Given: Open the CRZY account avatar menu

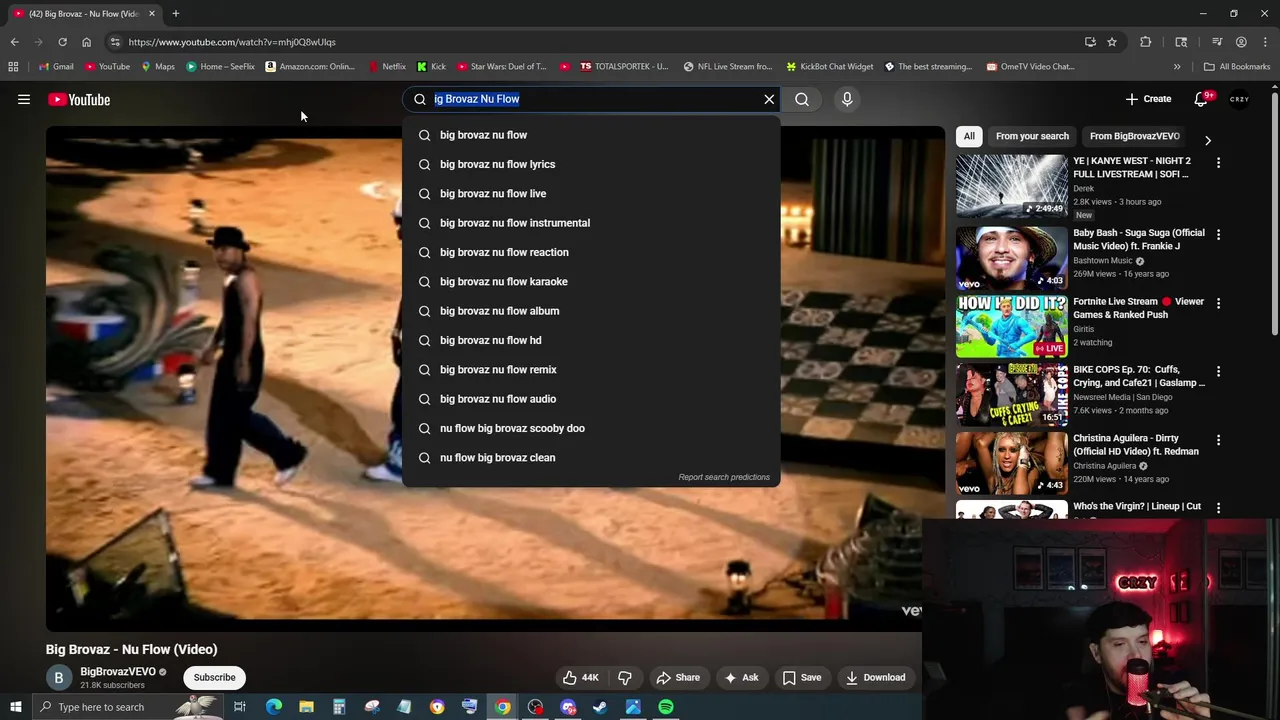Looking at the screenshot, I should 1239,99.
